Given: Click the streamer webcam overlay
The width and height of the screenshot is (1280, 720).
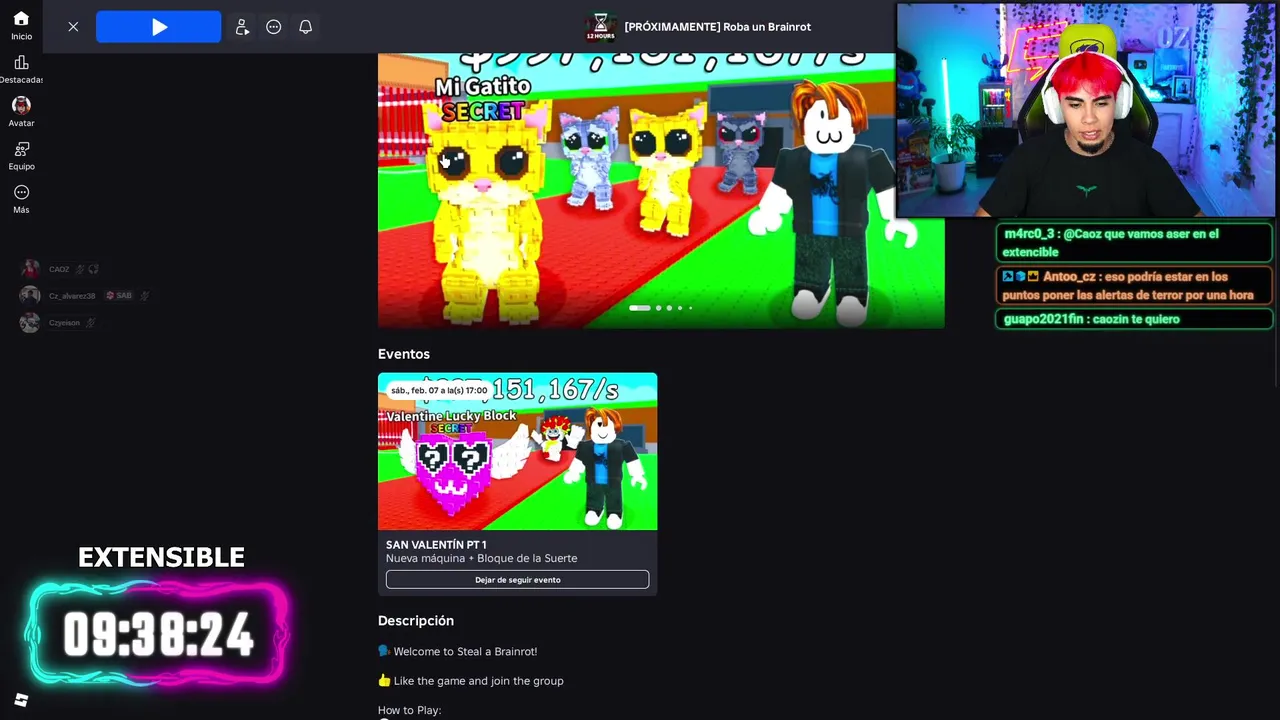Looking at the screenshot, I should coord(1086,110).
